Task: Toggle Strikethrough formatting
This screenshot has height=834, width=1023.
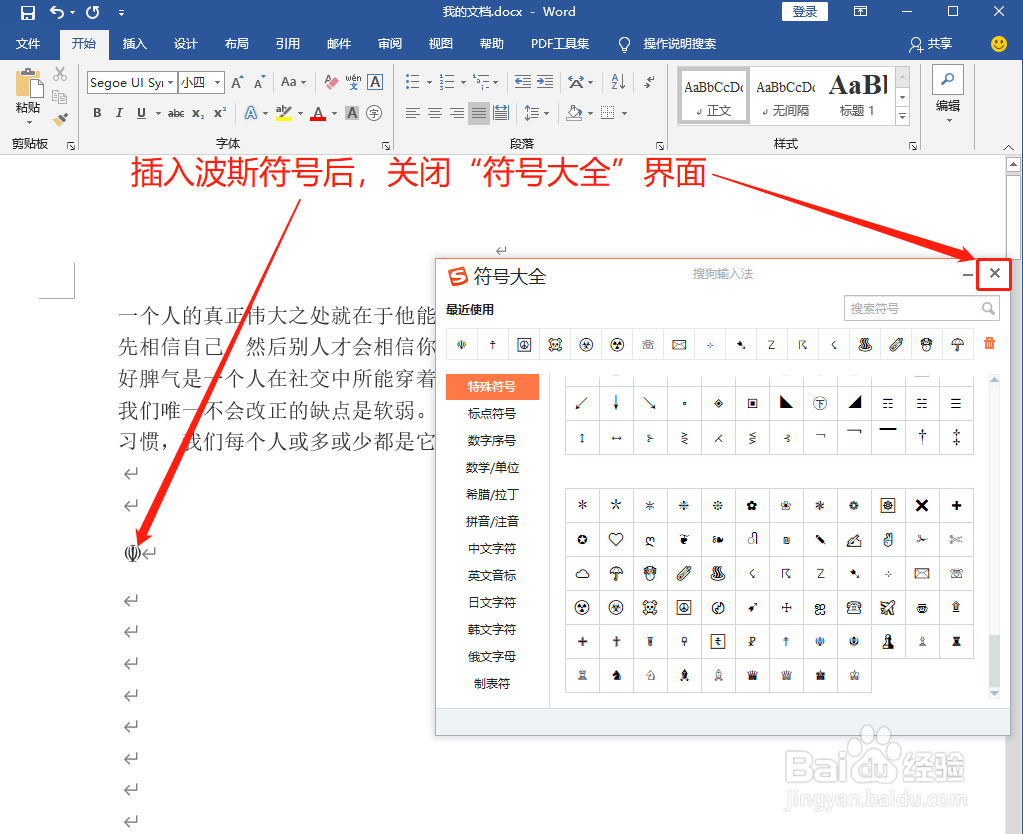Action: (x=176, y=113)
